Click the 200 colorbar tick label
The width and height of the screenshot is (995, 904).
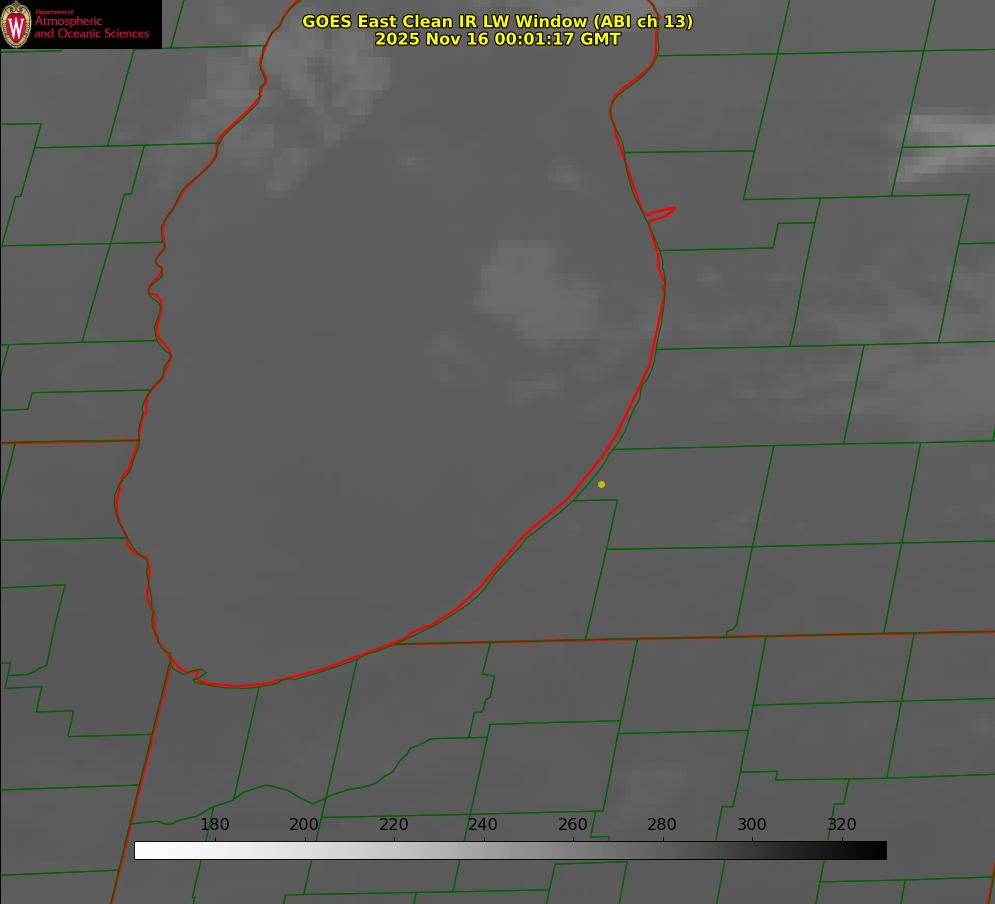pyautogui.click(x=304, y=825)
